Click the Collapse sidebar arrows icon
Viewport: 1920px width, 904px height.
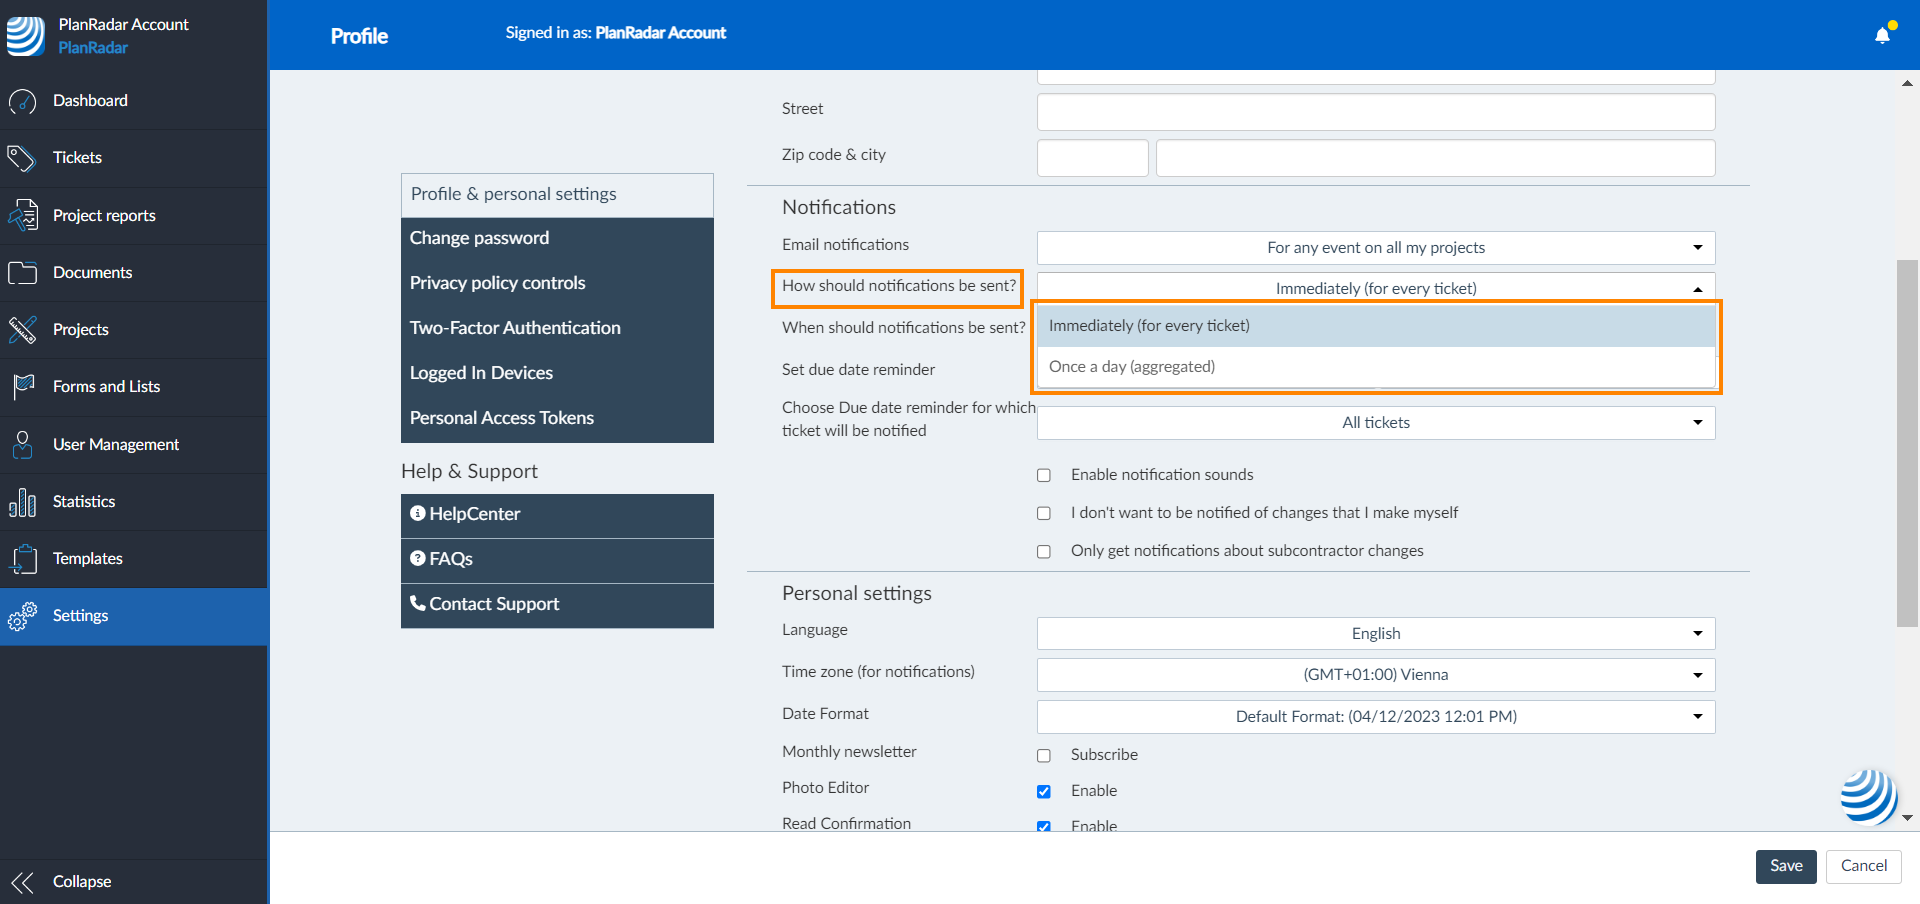(x=22, y=882)
